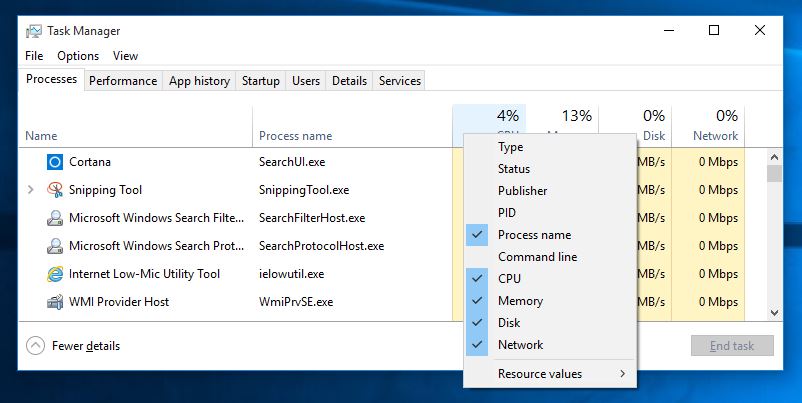Enable the Publisher column
Image resolution: width=802 pixels, height=403 pixels.
click(550, 191)
